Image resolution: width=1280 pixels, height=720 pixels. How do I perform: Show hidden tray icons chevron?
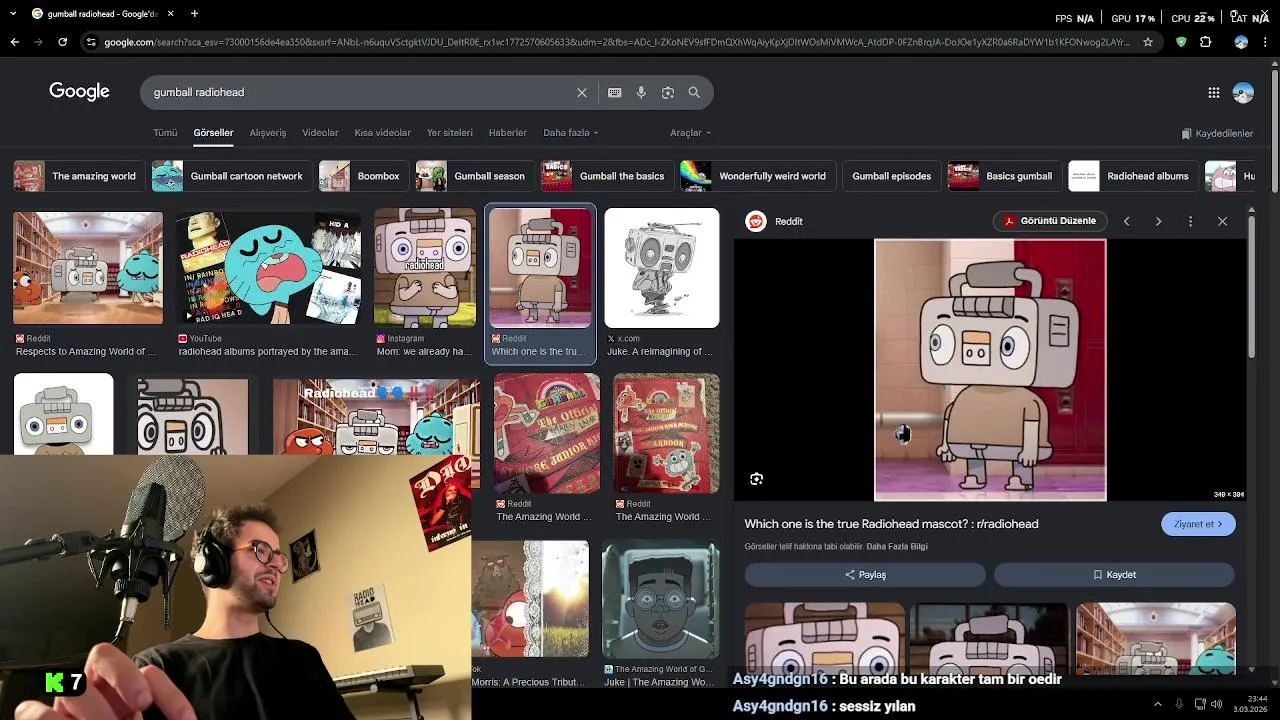1158,704
